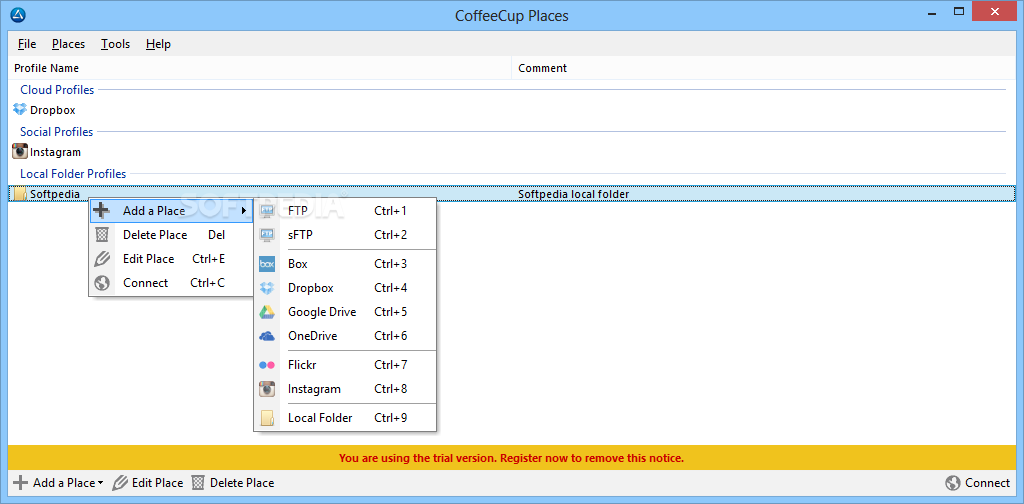Click the Google Drive triangle icon
Viewport: 1024px width, 504px height.
tap(267, 312)
